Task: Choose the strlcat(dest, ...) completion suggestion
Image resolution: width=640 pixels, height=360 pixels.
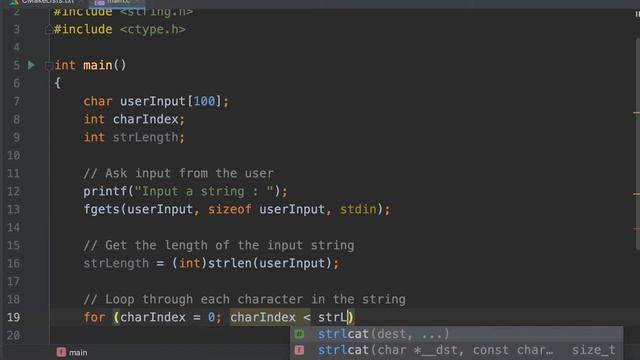Action: click(456, 334)
